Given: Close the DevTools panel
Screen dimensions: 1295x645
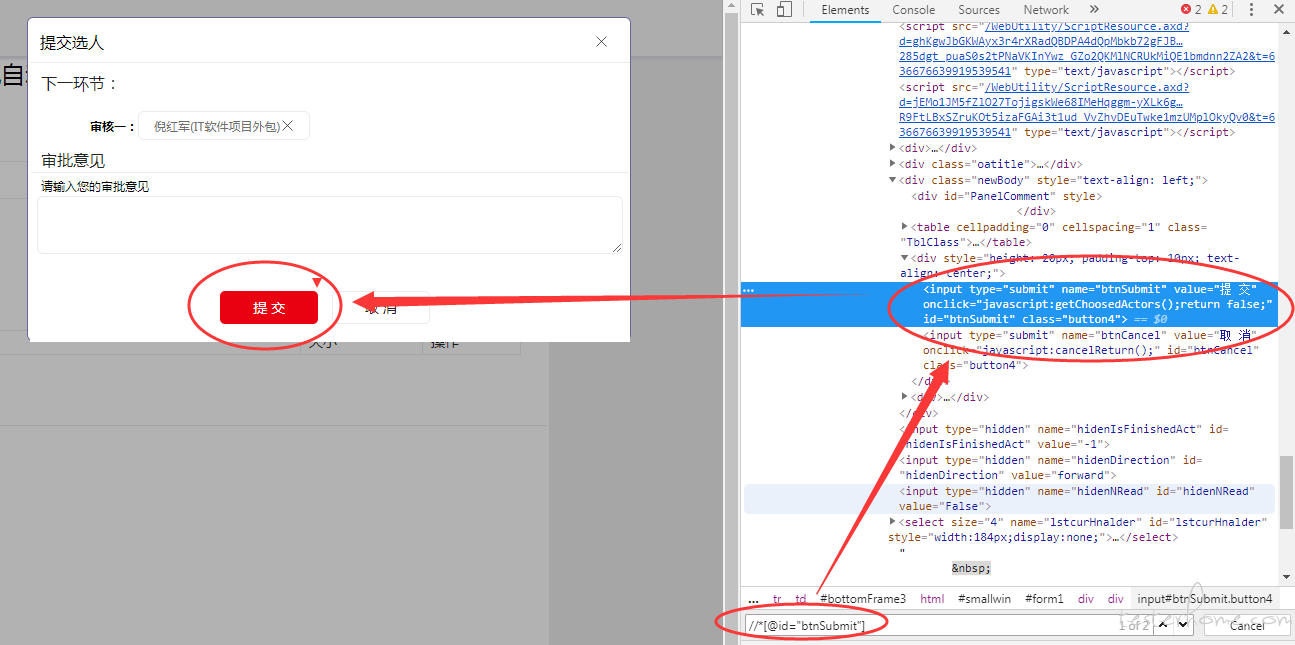Looking at the screenshot, I should (x=1279, y=10).
